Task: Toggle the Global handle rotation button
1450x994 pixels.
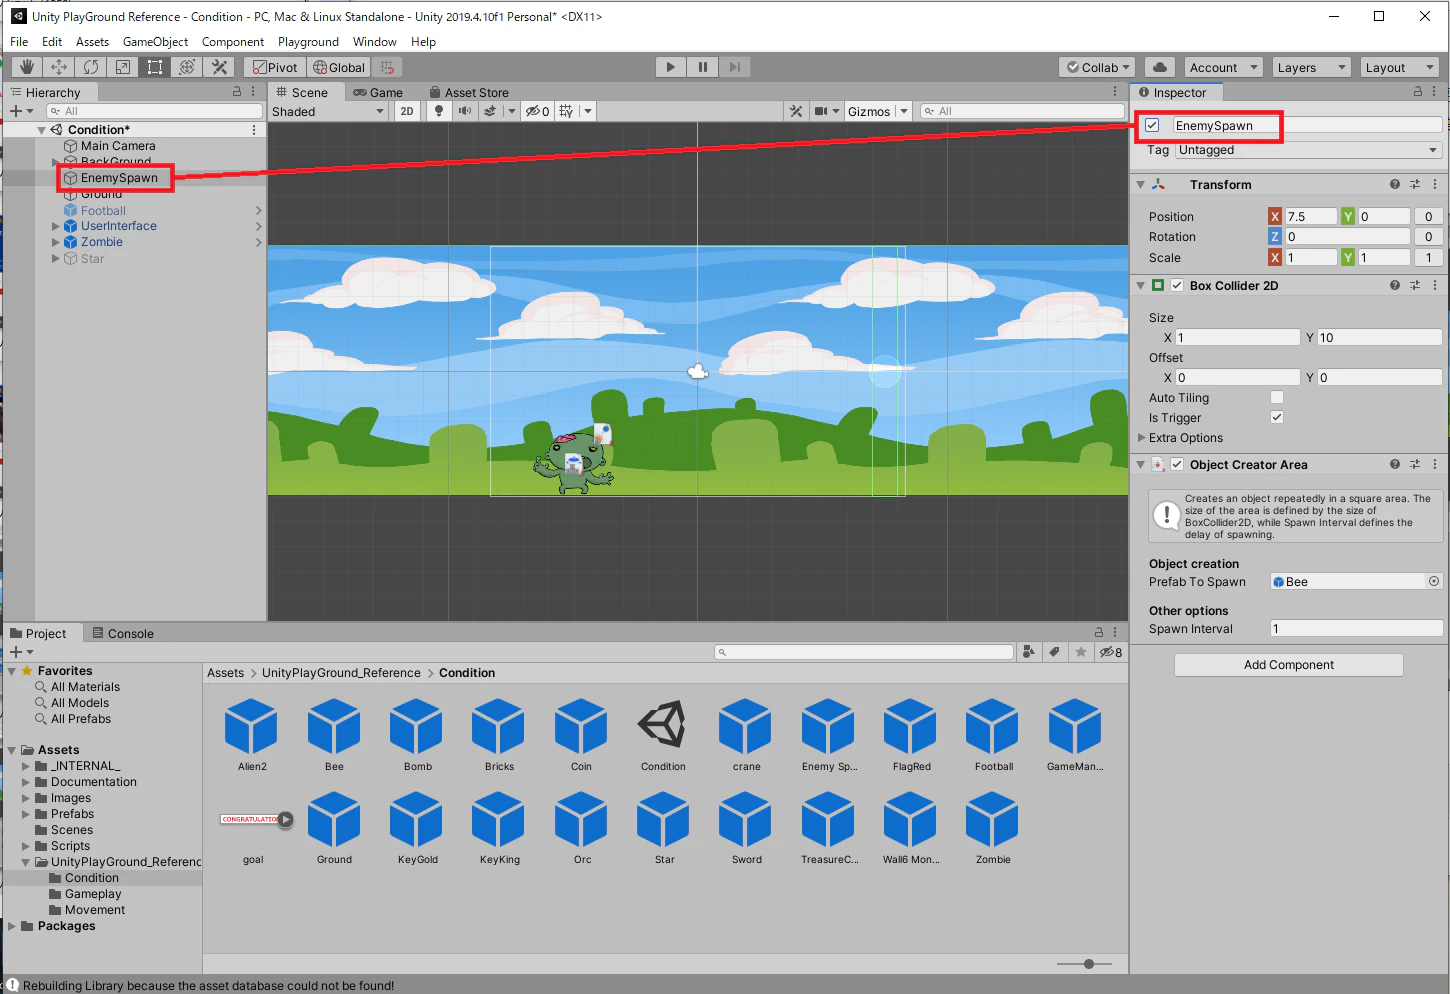Action: [x=339, y=67]
